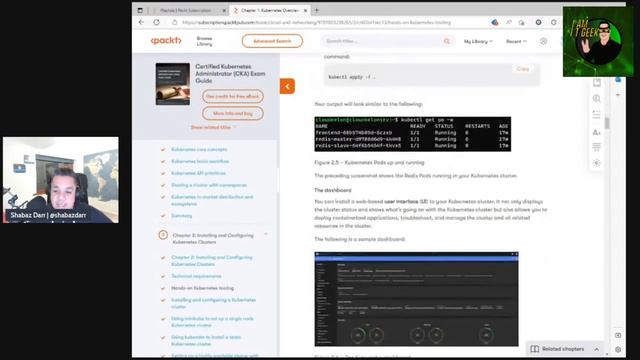The width and height of the screenshot is (640, 360).
Task: Click the browser sidebar settings gear icon
Action: (x=618, y=350)
